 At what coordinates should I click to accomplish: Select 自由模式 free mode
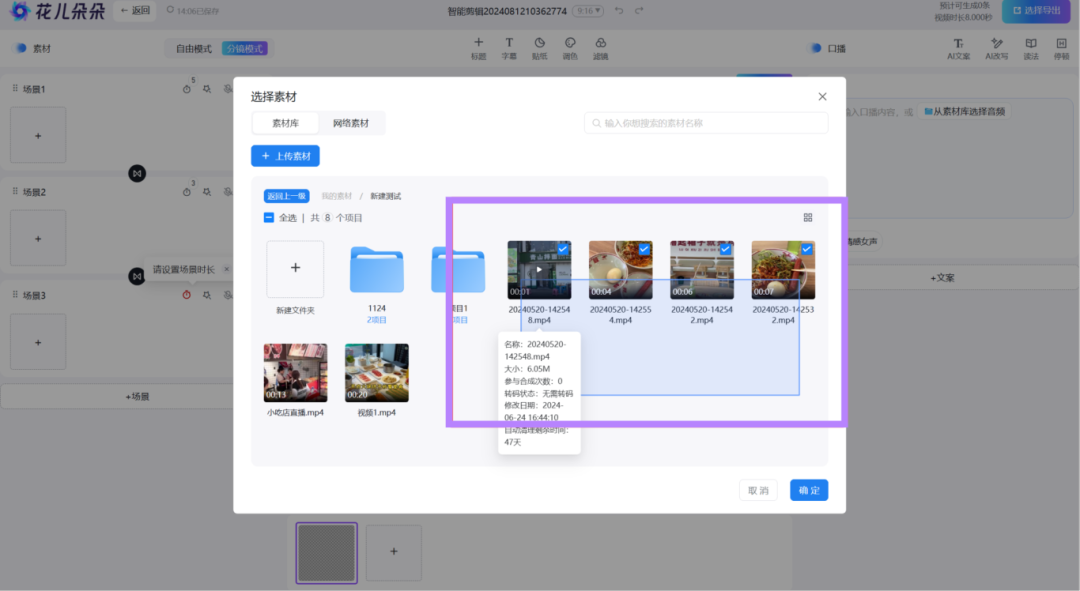[194, 48]
